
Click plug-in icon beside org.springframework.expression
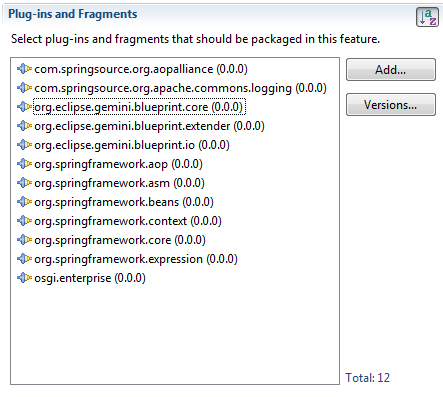pos(24,259)
